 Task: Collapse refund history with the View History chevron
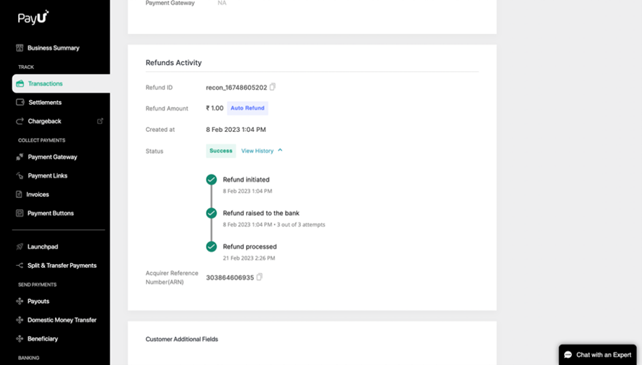[280, 150]
